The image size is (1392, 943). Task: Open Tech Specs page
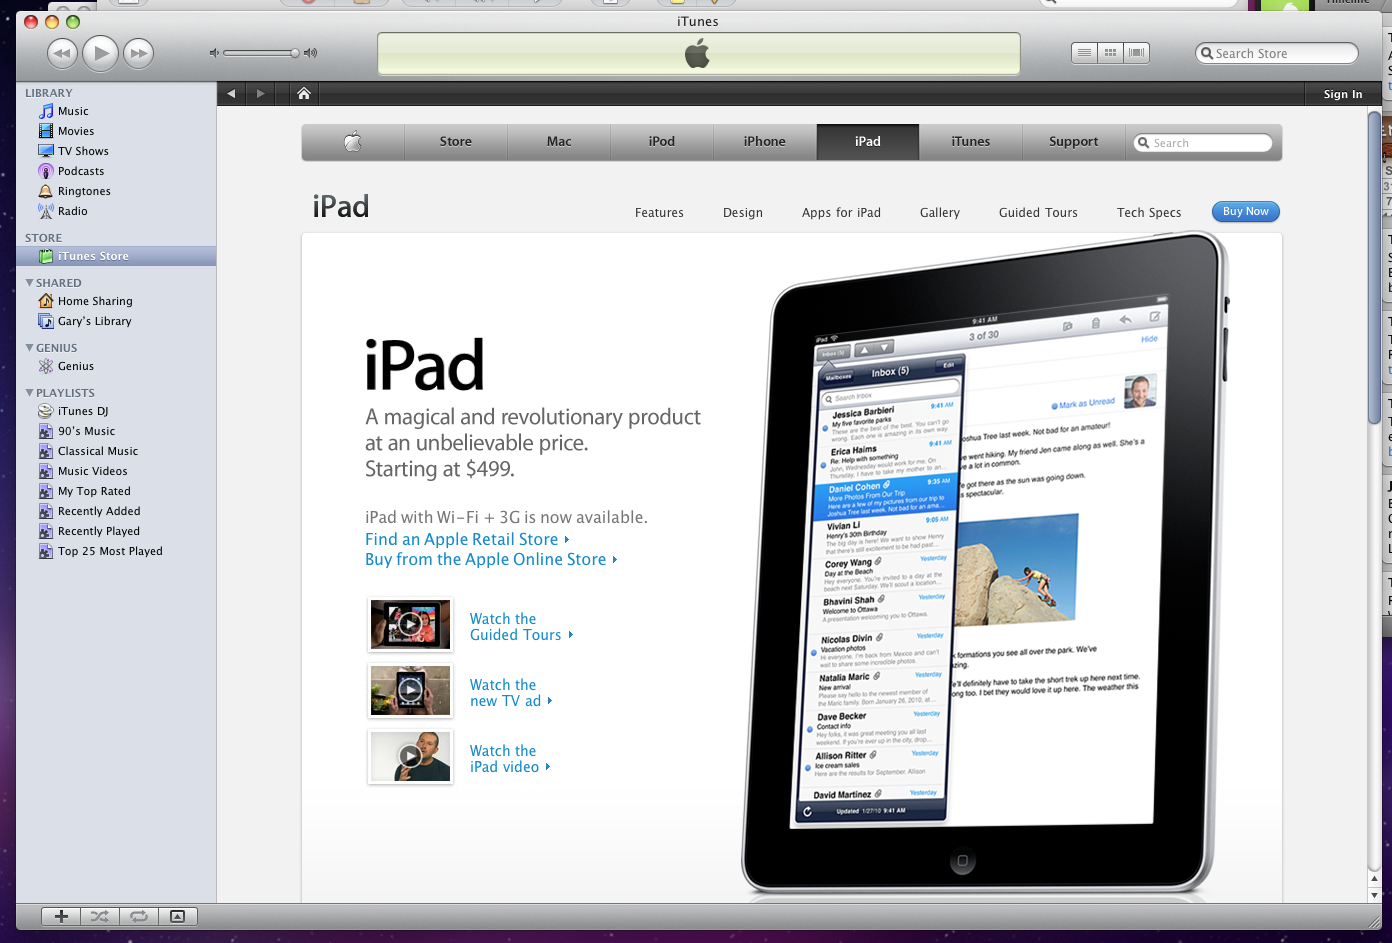(x=1149, y=213)
